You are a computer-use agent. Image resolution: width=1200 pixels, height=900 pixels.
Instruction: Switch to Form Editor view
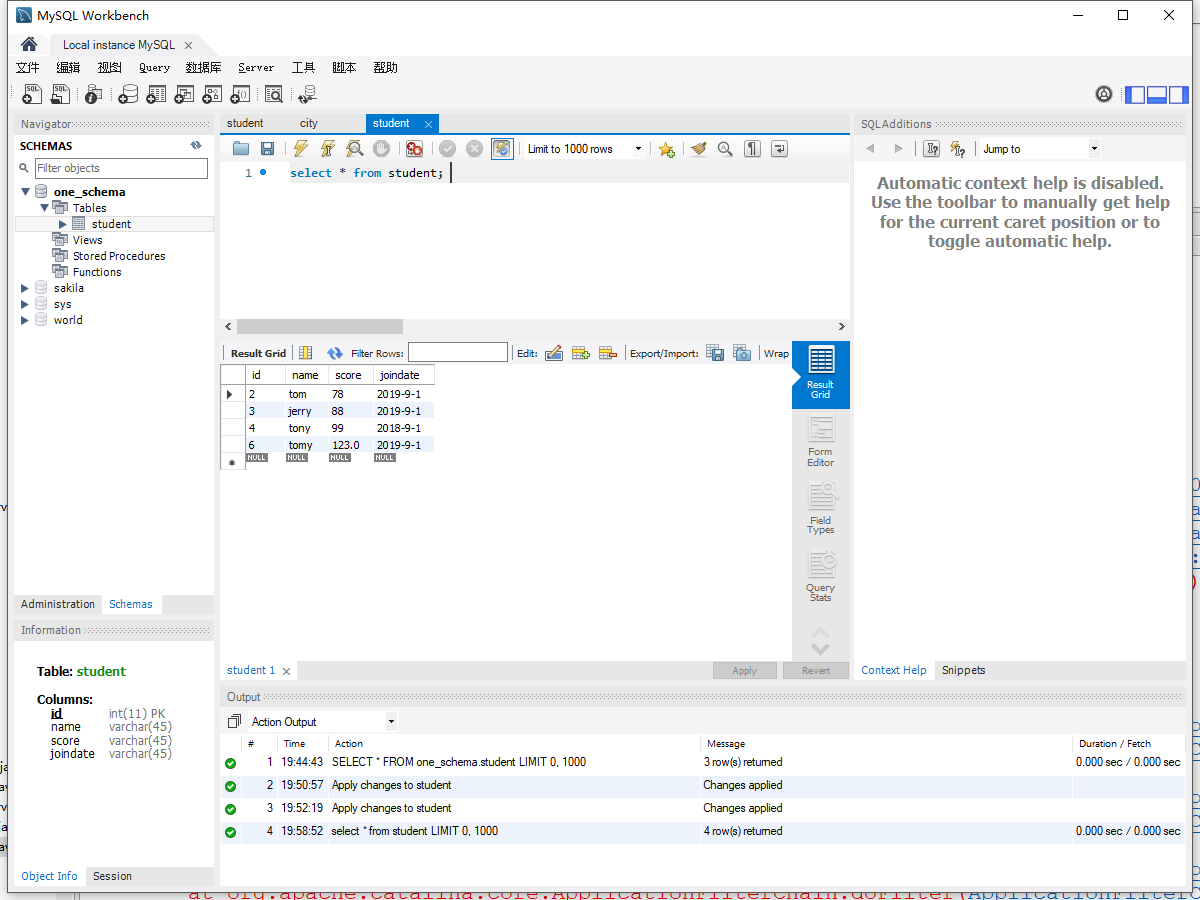(821, 442)
